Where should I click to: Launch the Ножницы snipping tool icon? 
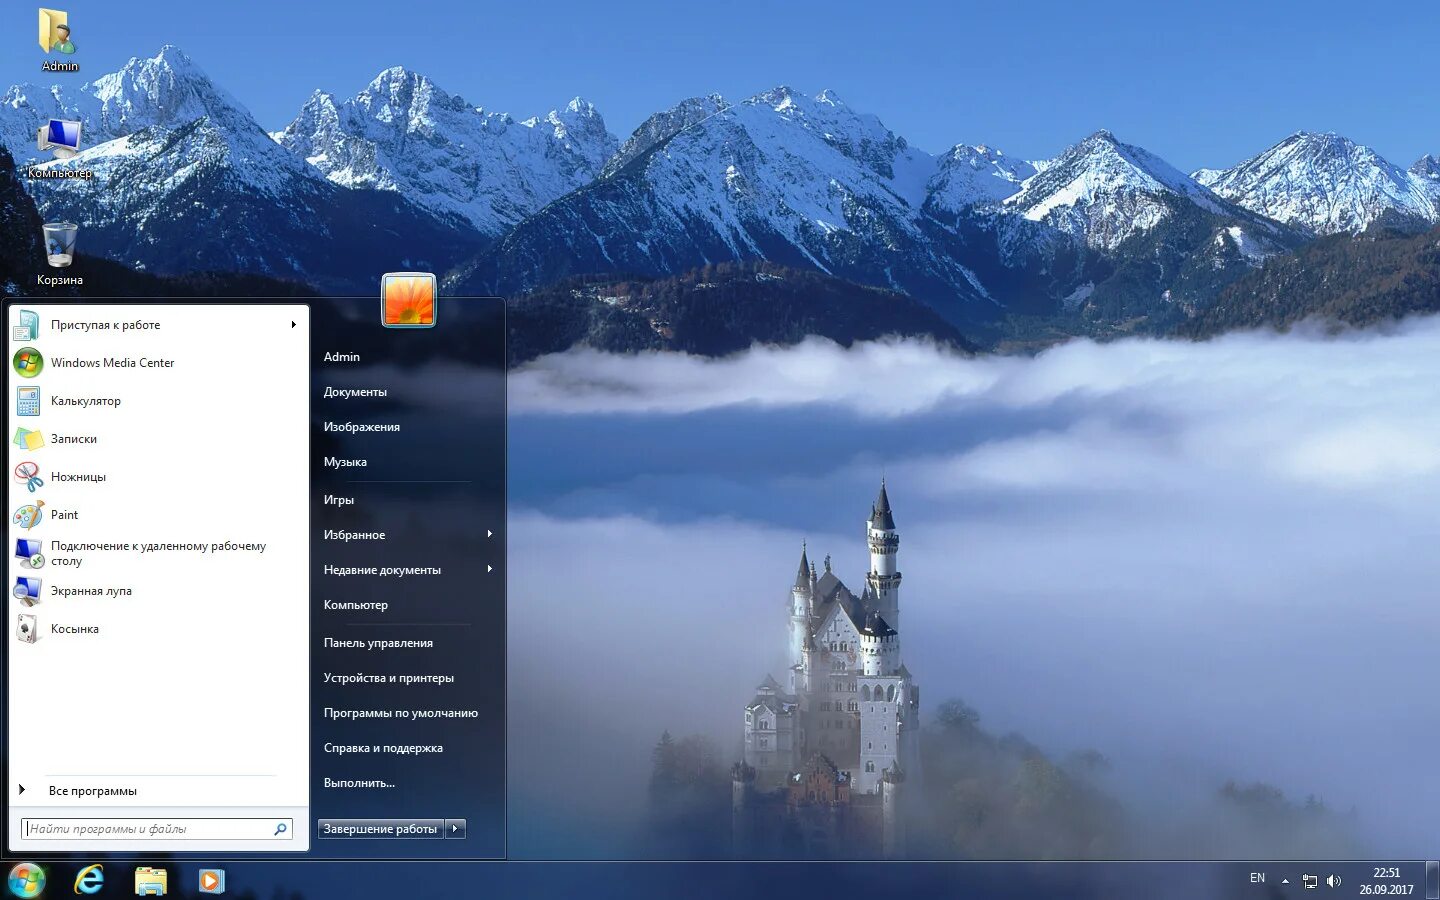point(28,477)
